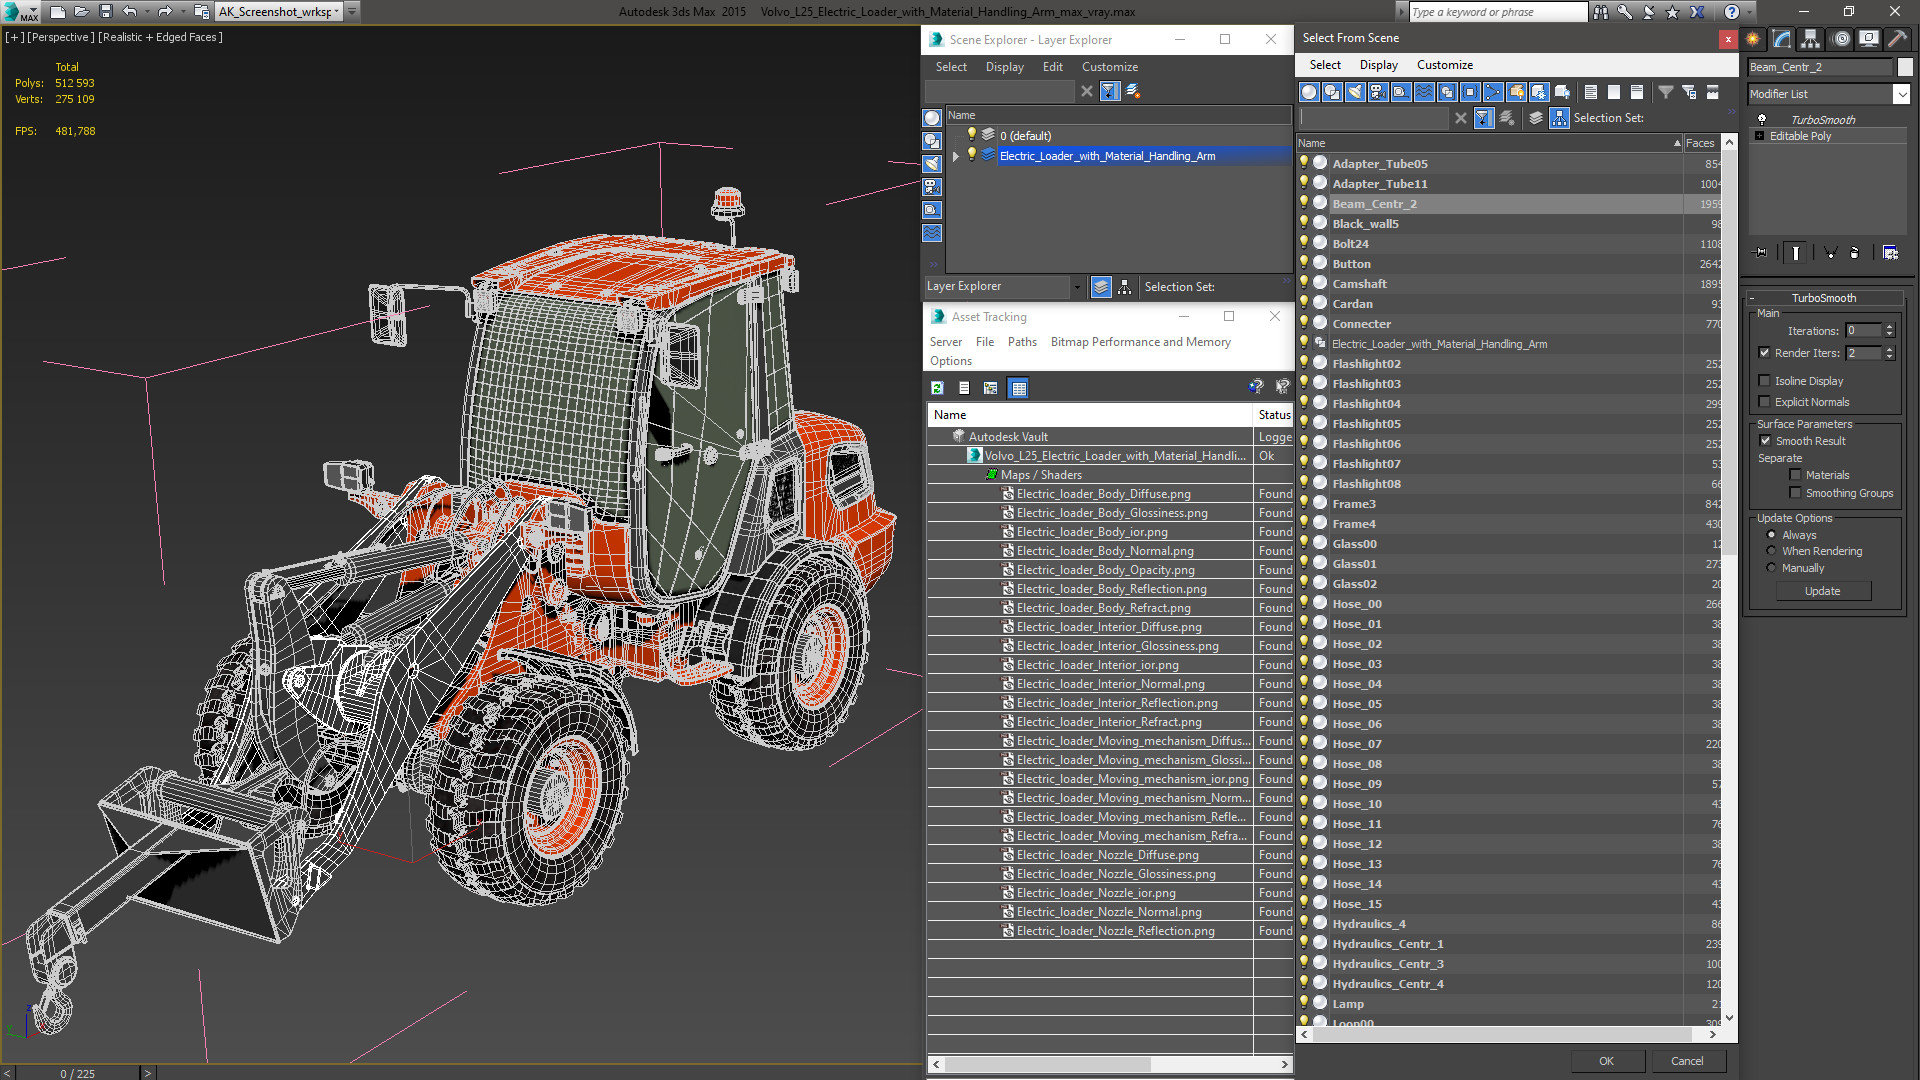Click the Update button in TurboSmooth
1920x1080 pixels.
[1822, 591]
